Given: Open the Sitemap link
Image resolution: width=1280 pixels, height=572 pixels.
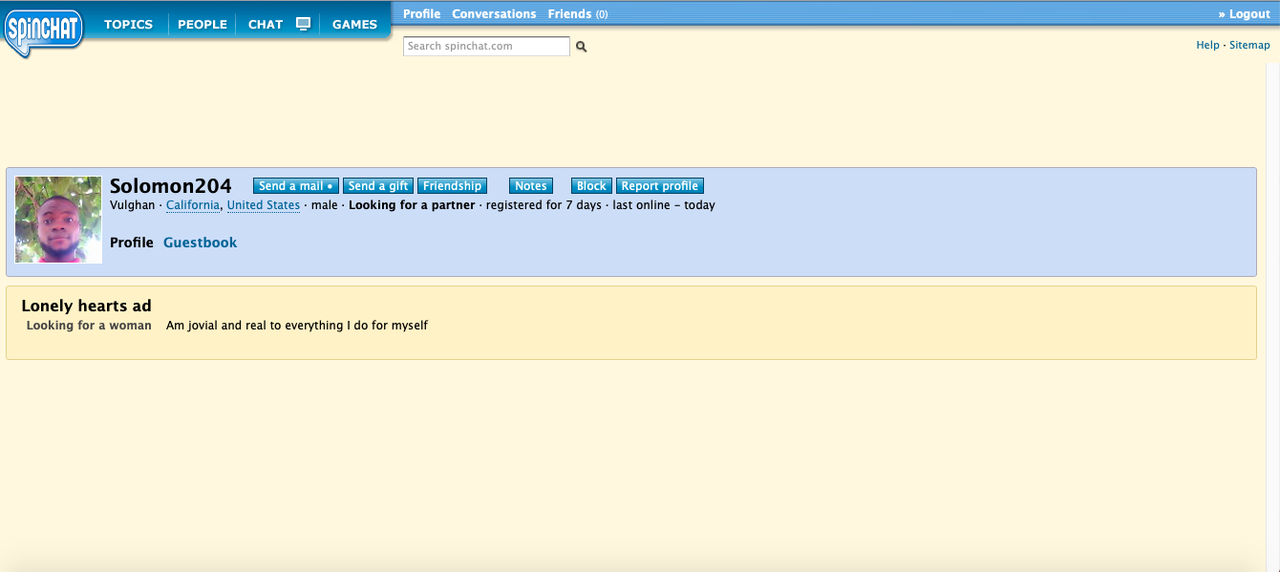Looking at the screenshot, I should point(1249,45).
